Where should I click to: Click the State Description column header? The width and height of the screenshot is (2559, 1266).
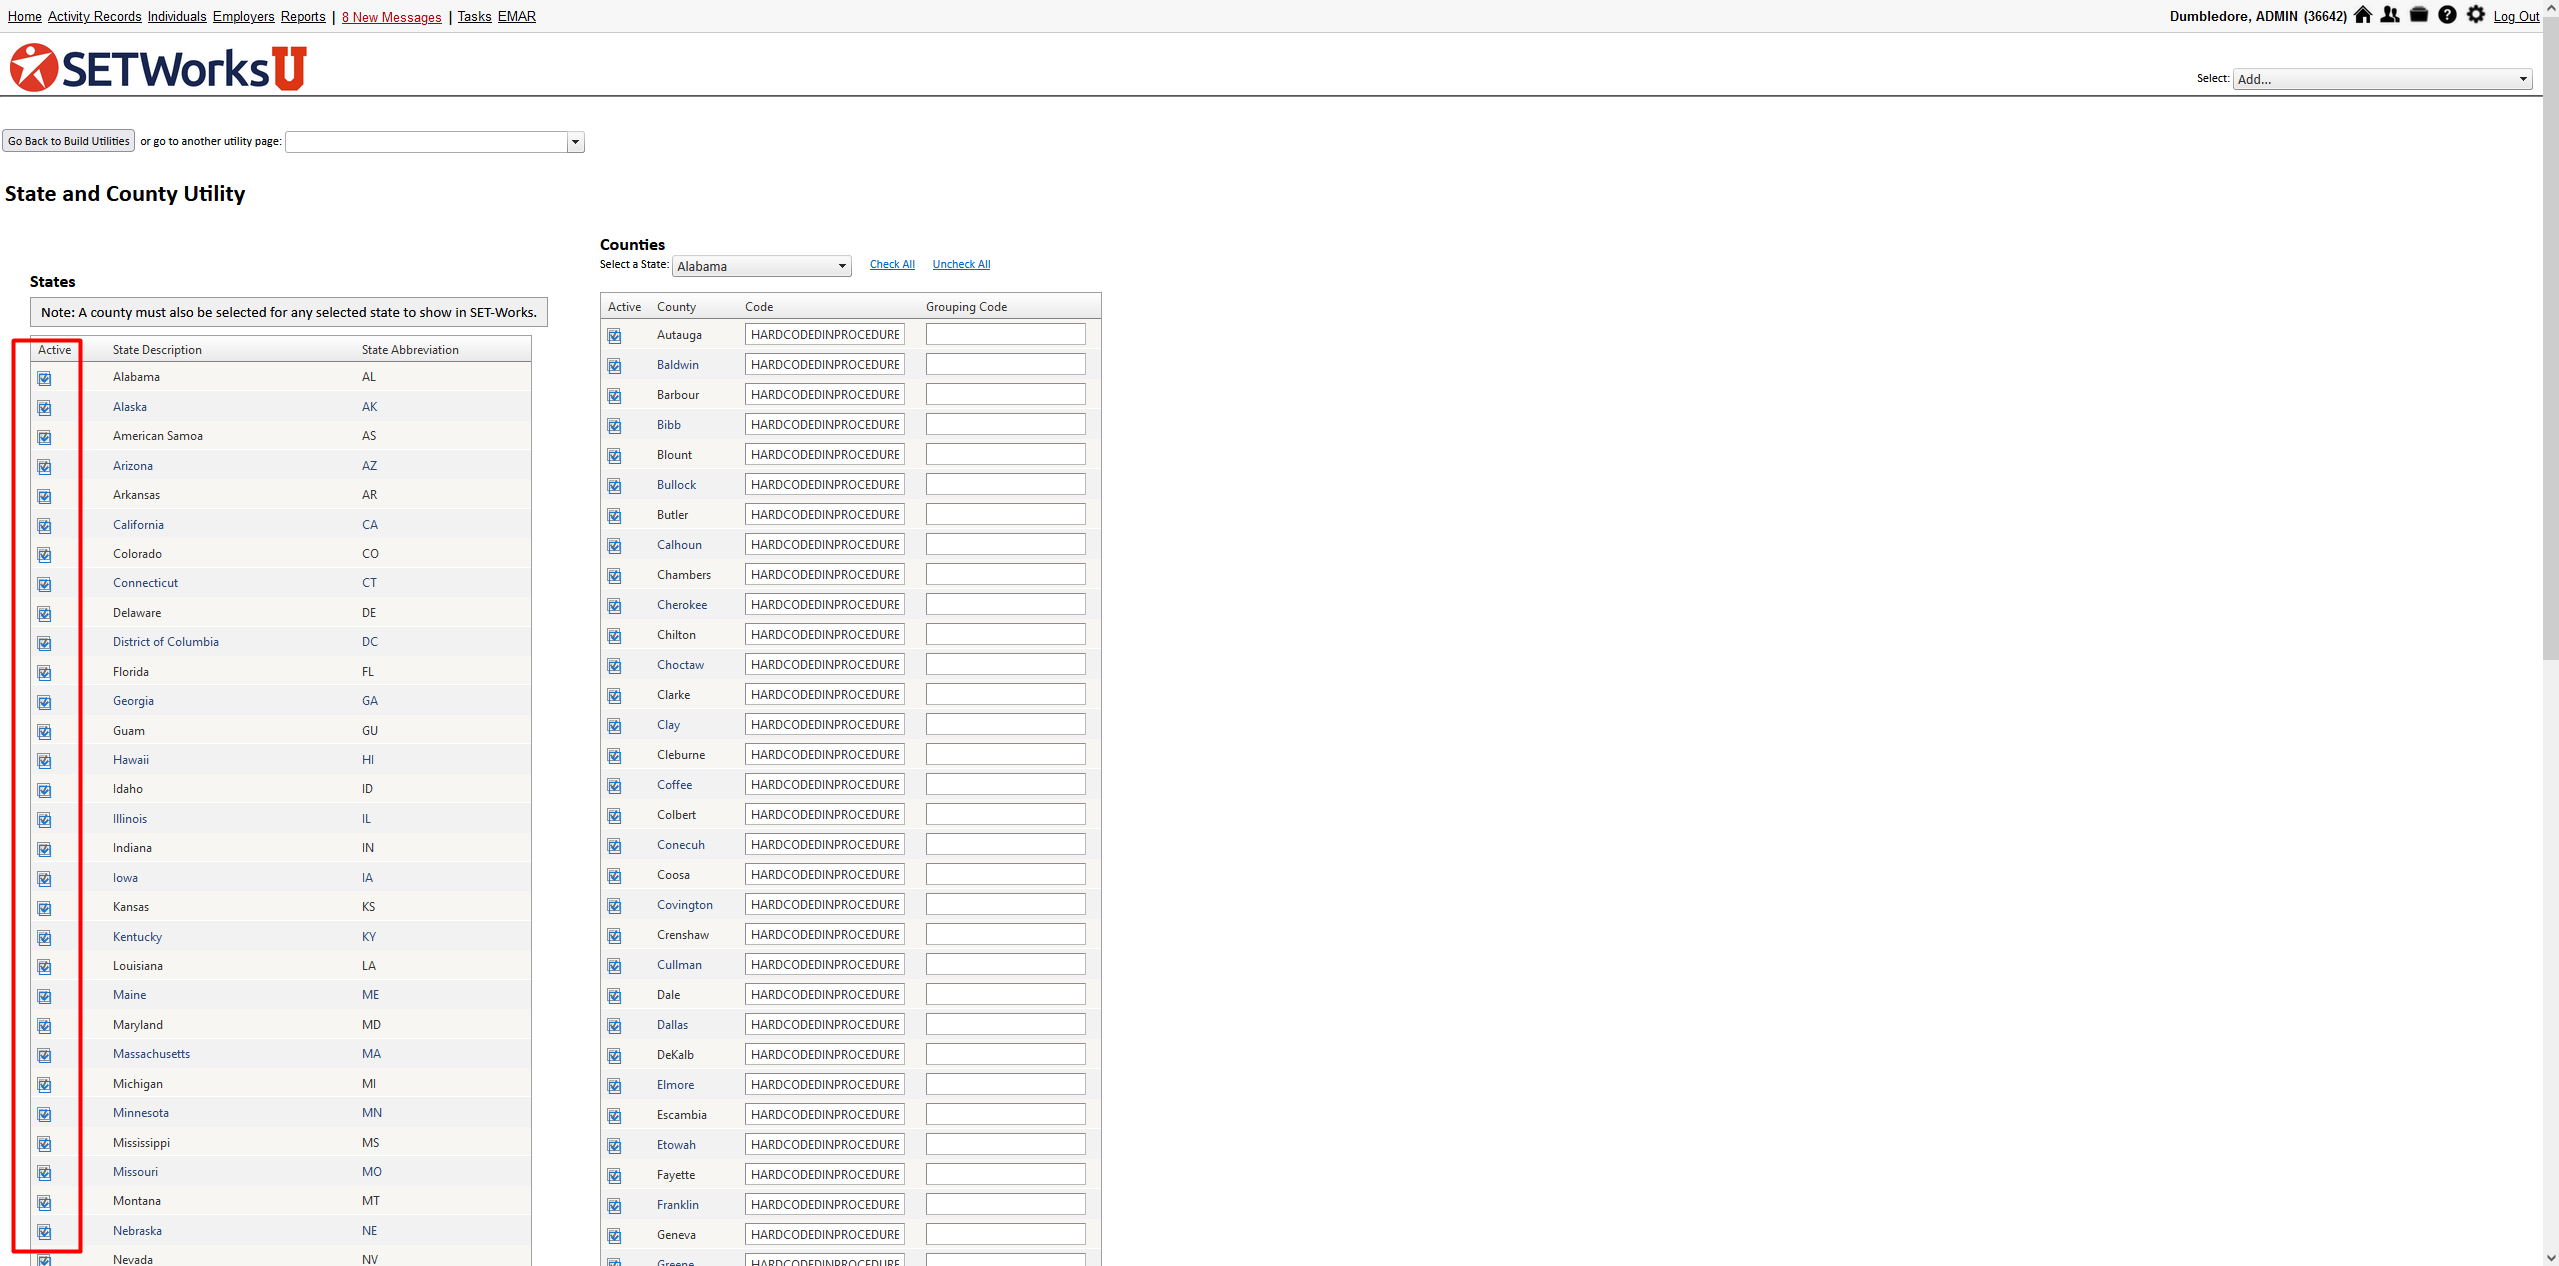tap(157, 350)
